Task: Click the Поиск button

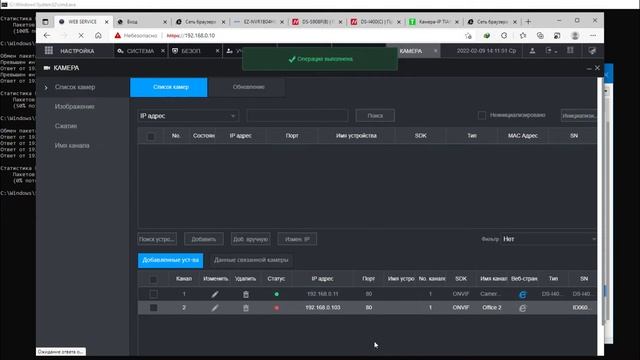Action: [375, 116]
